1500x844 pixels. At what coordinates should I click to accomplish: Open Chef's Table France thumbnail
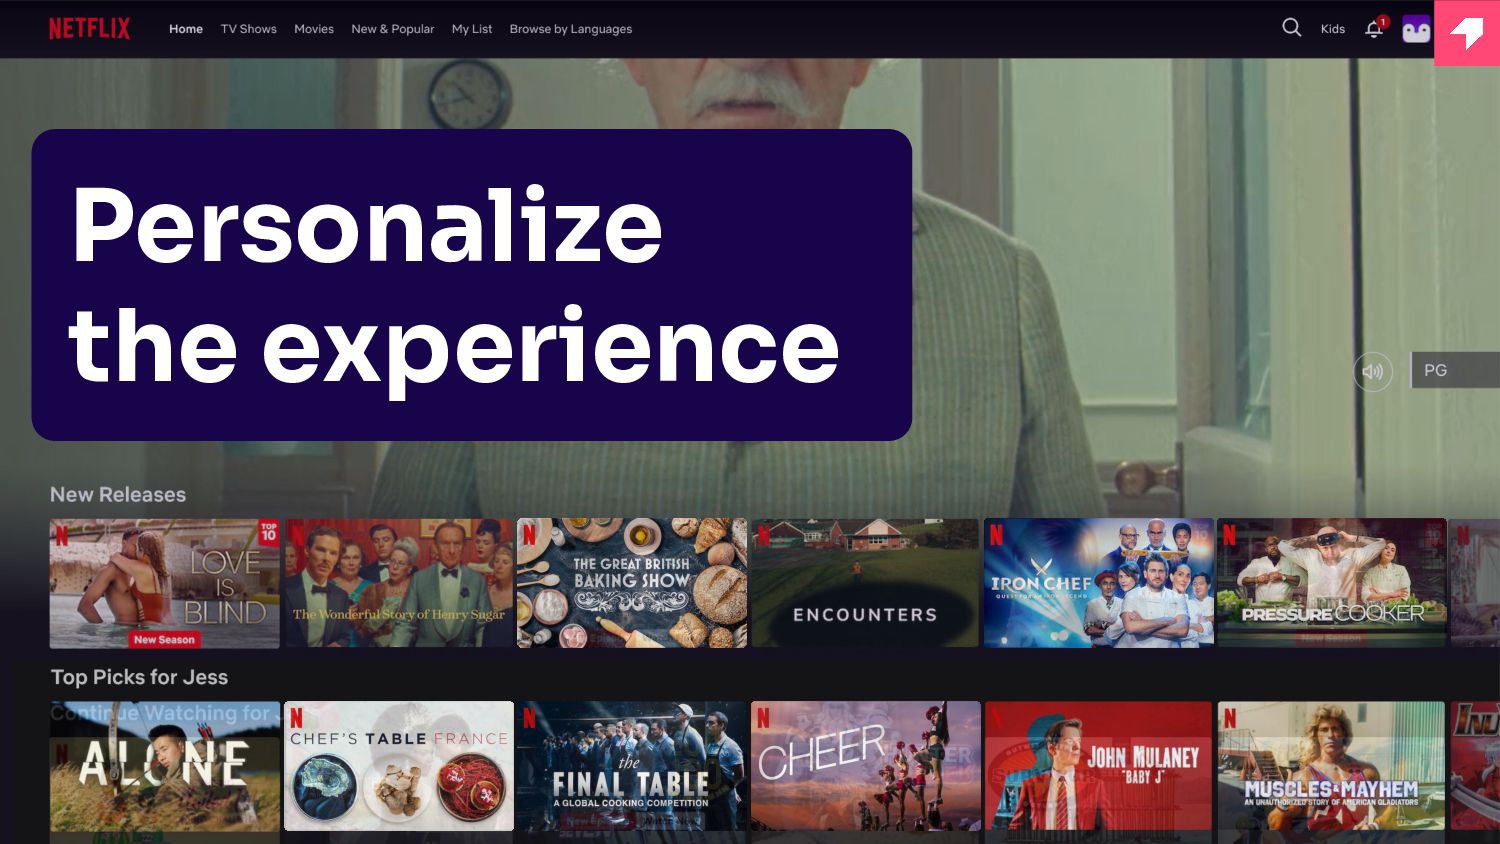point(399,766)
